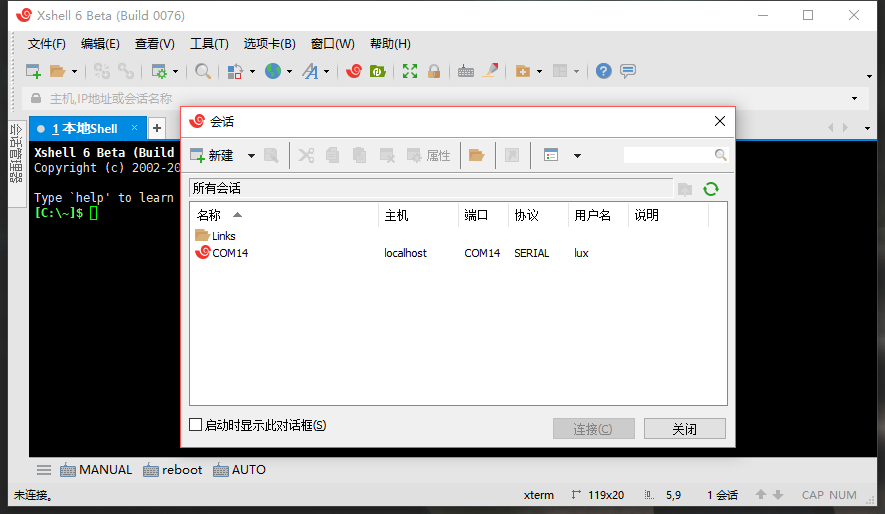The width and height of the screenshot is (885, 514).
Task: Click the color scheme icon in main toolbar
Action: pyautogui.click(x=235, y=71)
